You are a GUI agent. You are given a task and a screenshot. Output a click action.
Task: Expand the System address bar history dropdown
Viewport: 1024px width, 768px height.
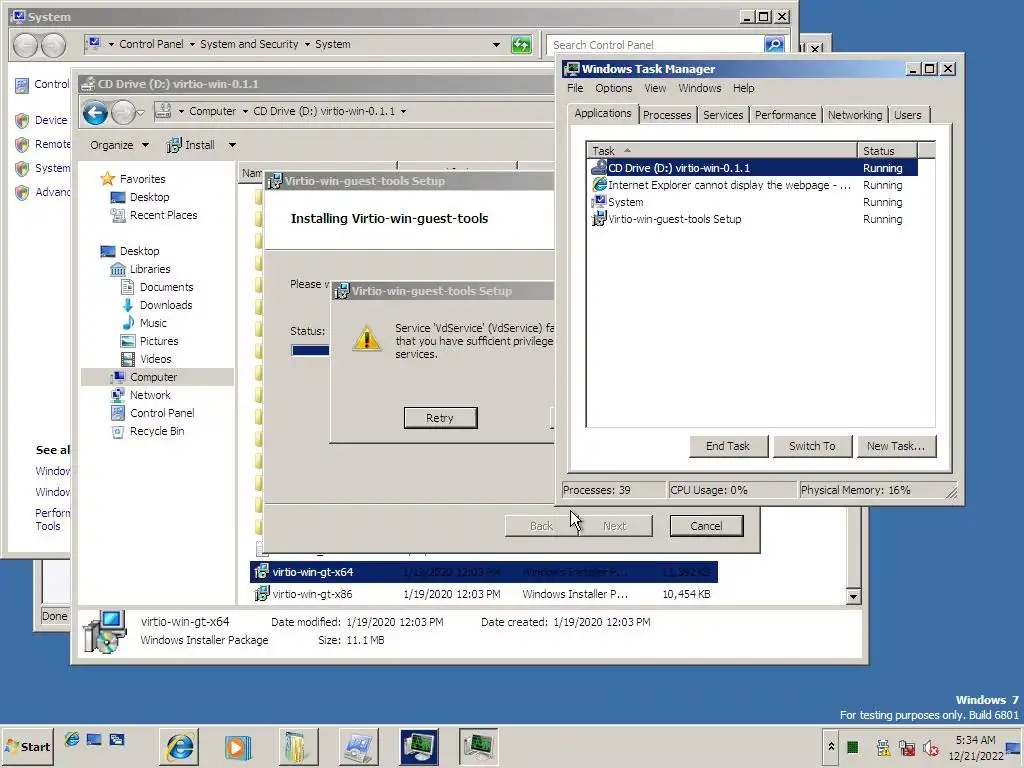(x=496, y=44)
